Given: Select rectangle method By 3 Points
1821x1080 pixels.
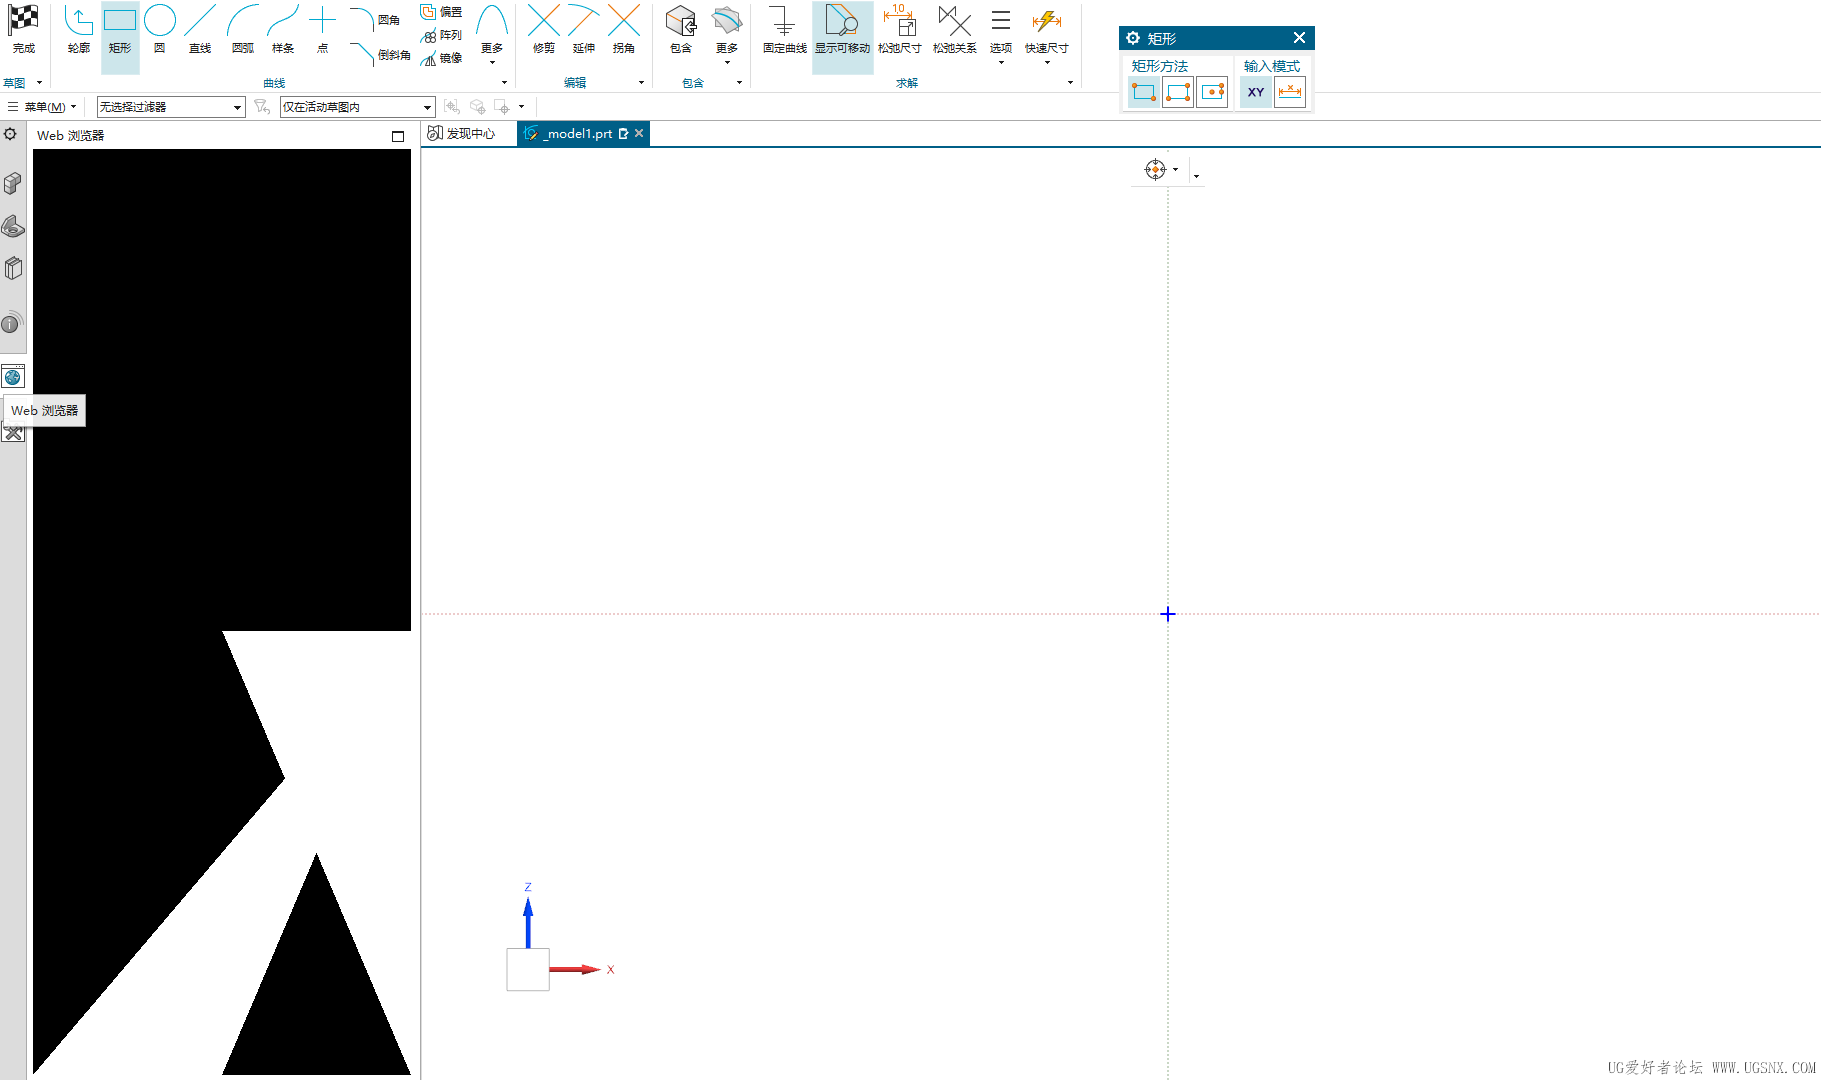Looking at the screenshot, I should tap(1178, 92).
